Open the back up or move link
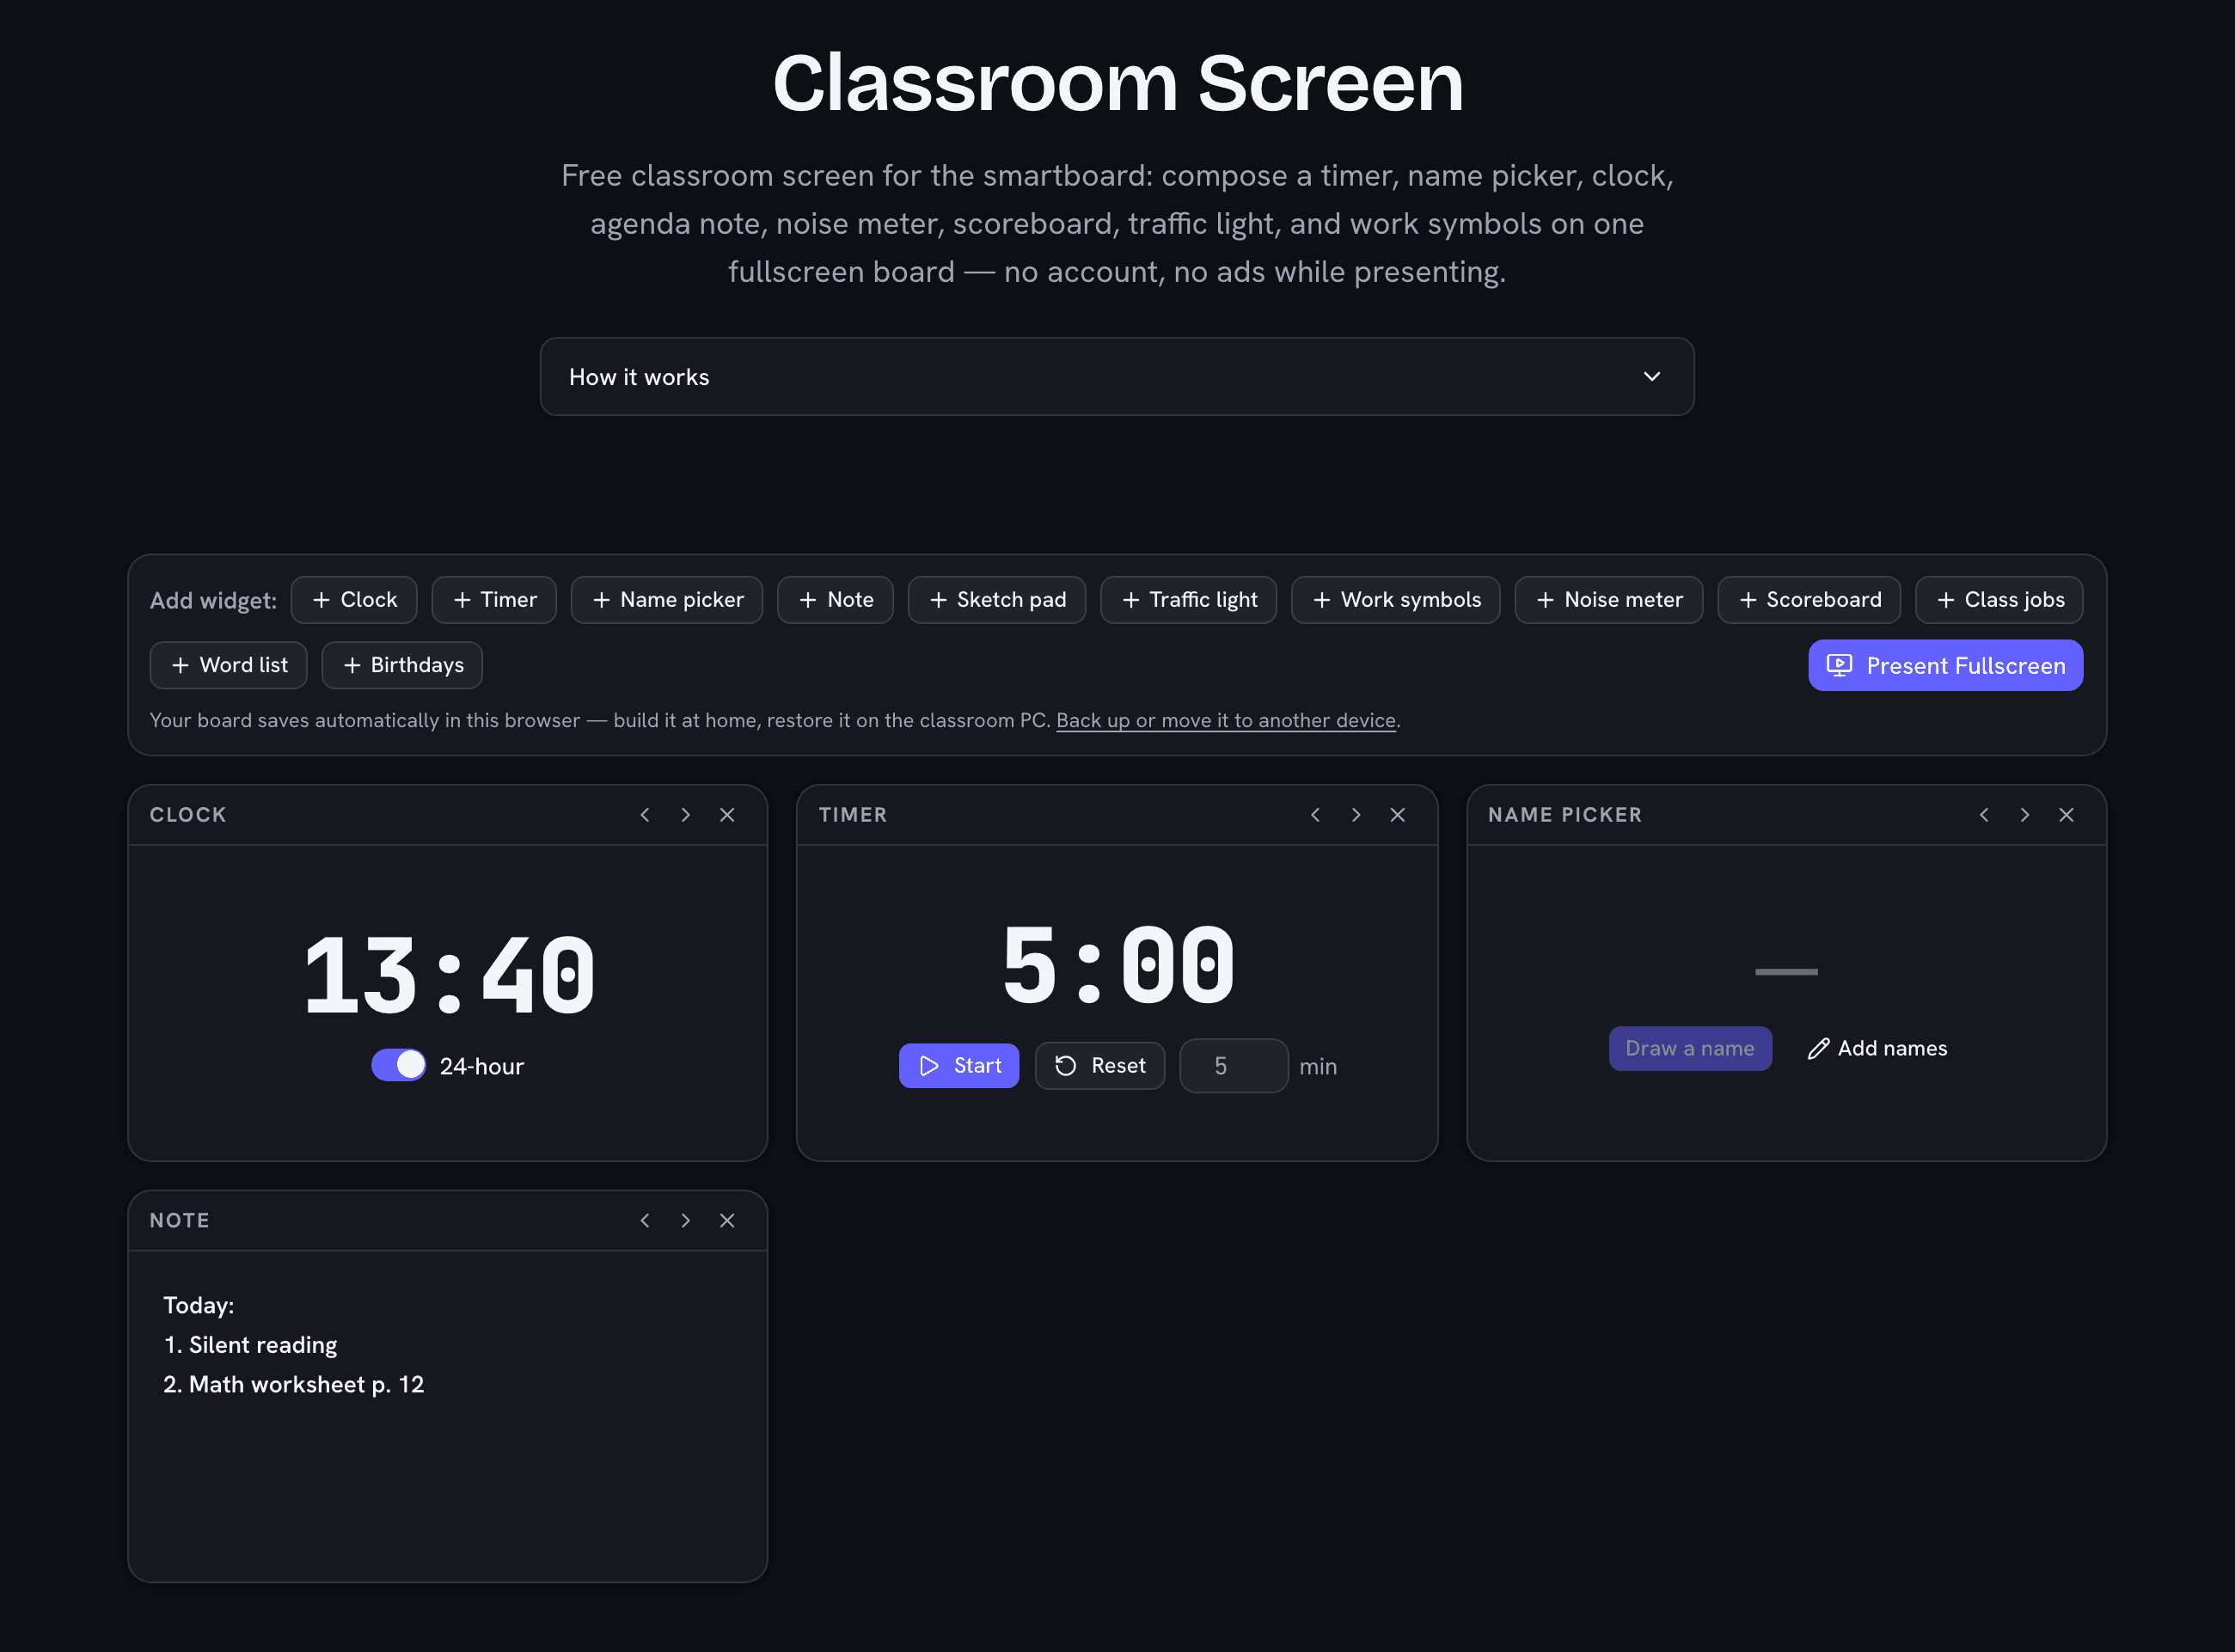The width and height of the screenshot is (2235, 1652). (x=1226, y=720)
